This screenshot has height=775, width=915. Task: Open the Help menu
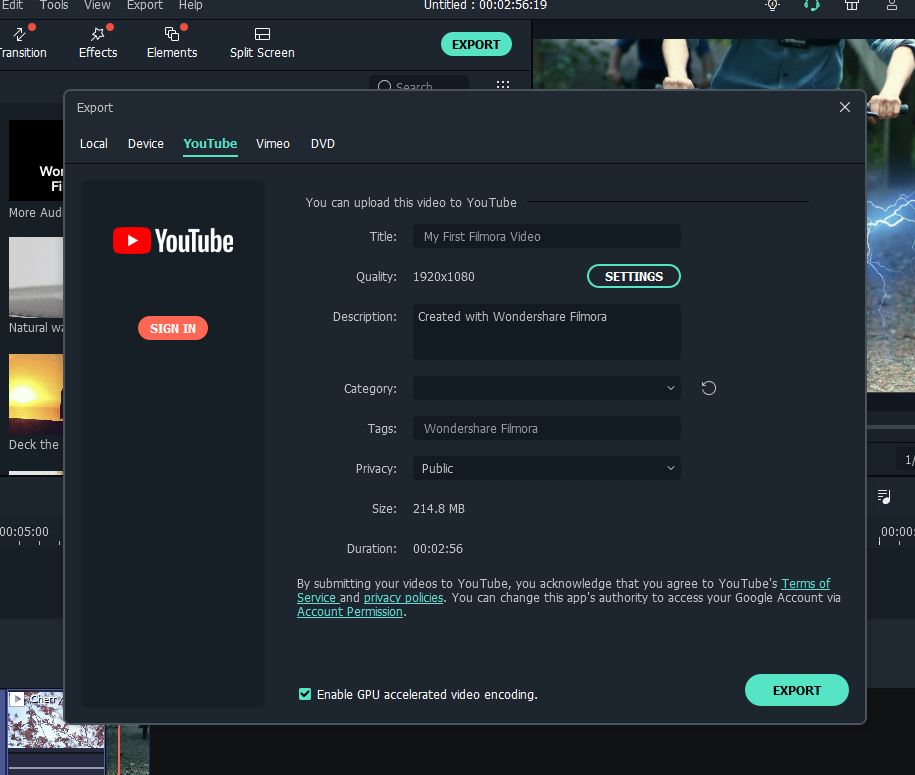click(190, 5)
